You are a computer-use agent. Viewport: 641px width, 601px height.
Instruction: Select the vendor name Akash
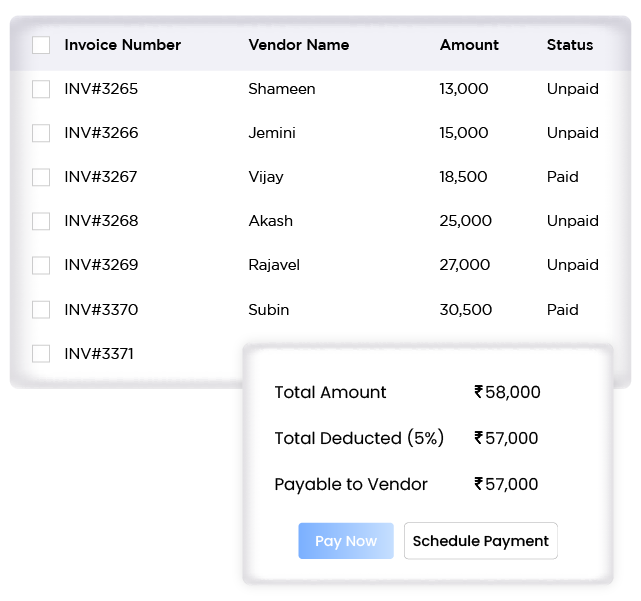tap(270, 221)
